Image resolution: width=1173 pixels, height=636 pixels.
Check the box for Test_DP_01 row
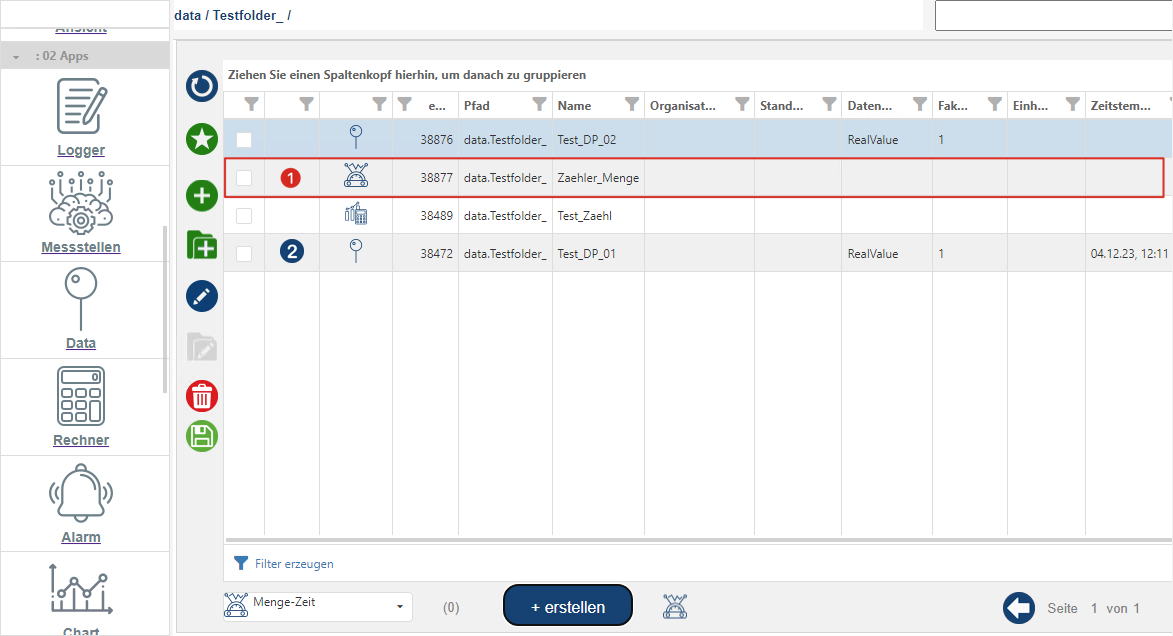point(244,254)
